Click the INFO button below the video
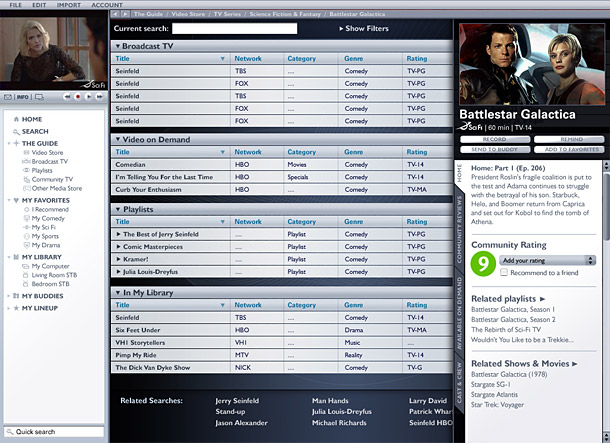This screenshot has width=610, height=443. [x=23, y=97]
